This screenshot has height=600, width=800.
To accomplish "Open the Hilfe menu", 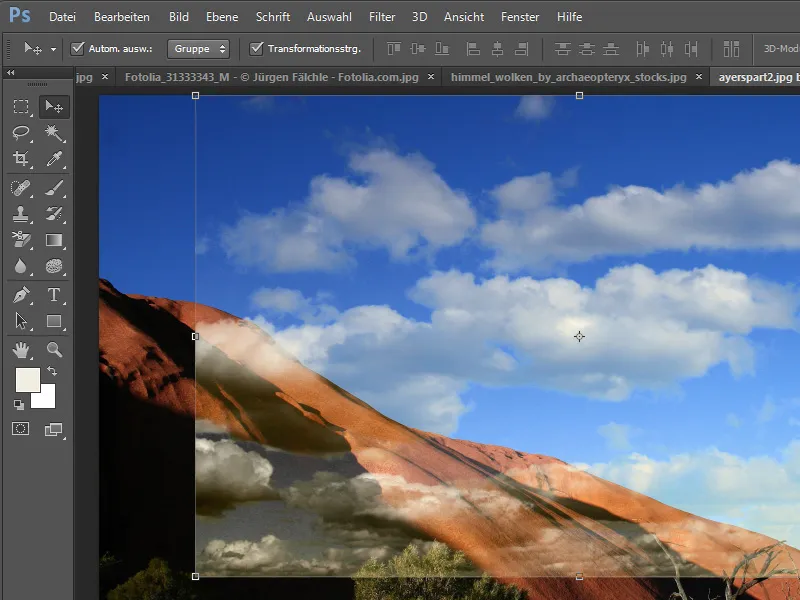I will click(569, 17).
